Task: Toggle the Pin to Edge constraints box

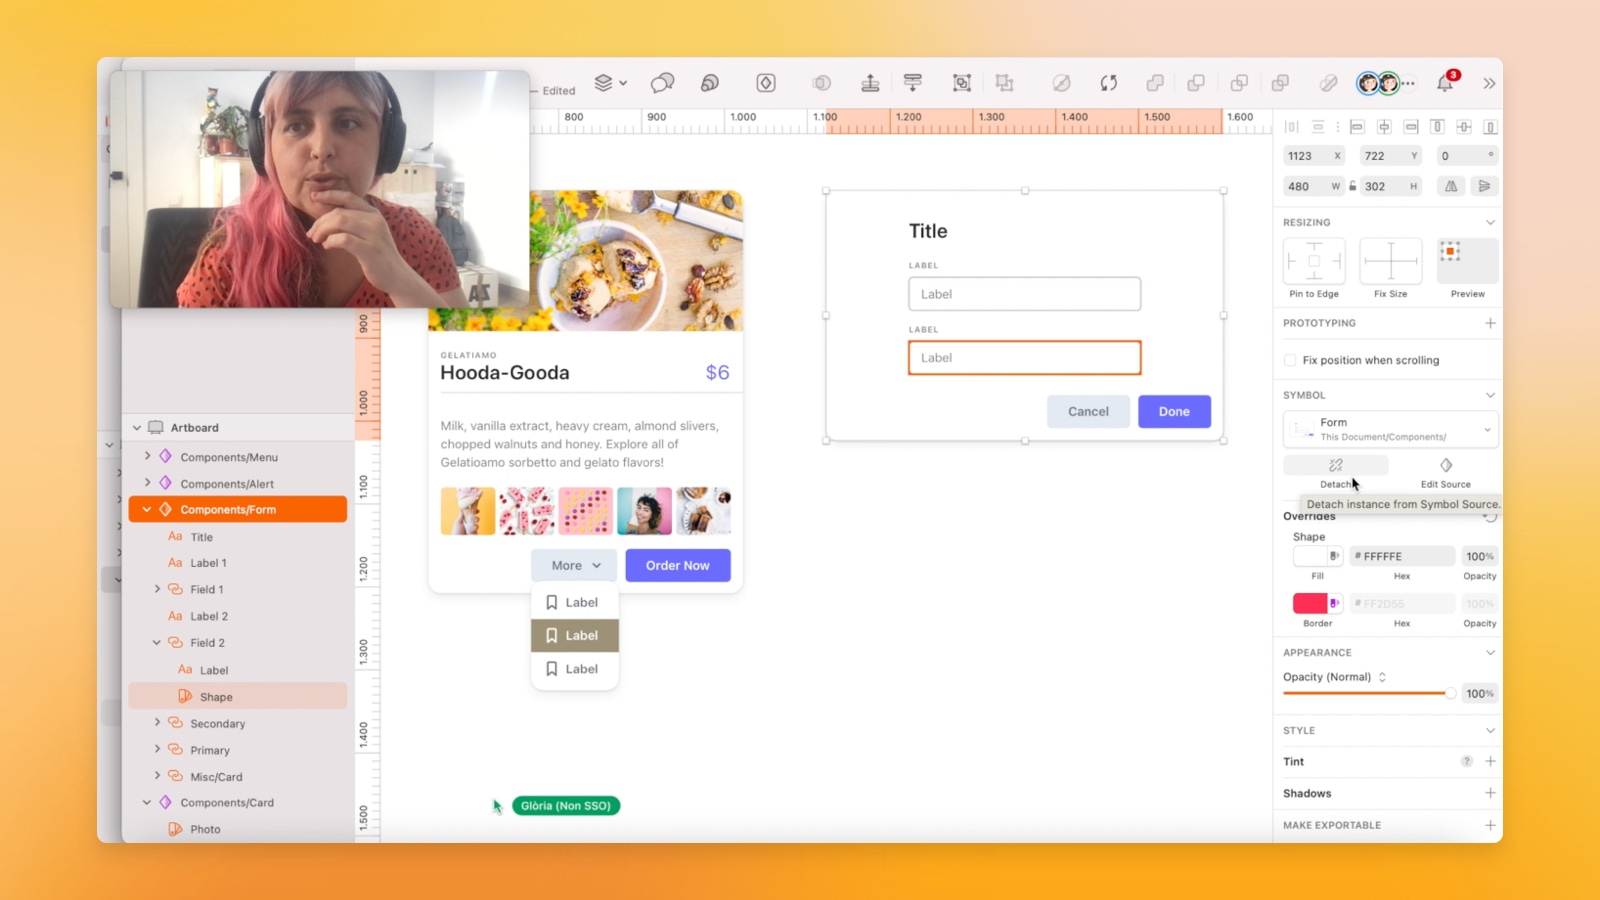Action: click(1314, 262)
